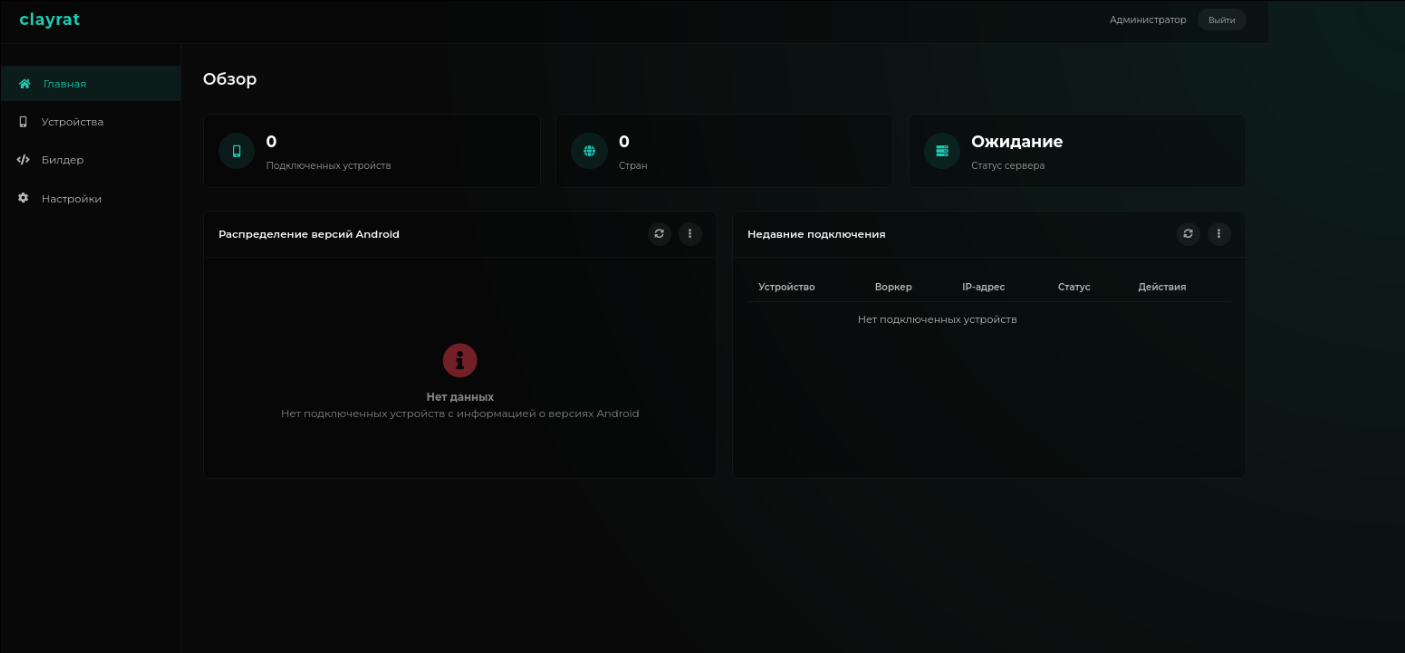Click the red info icon above Нет данных

460,360
